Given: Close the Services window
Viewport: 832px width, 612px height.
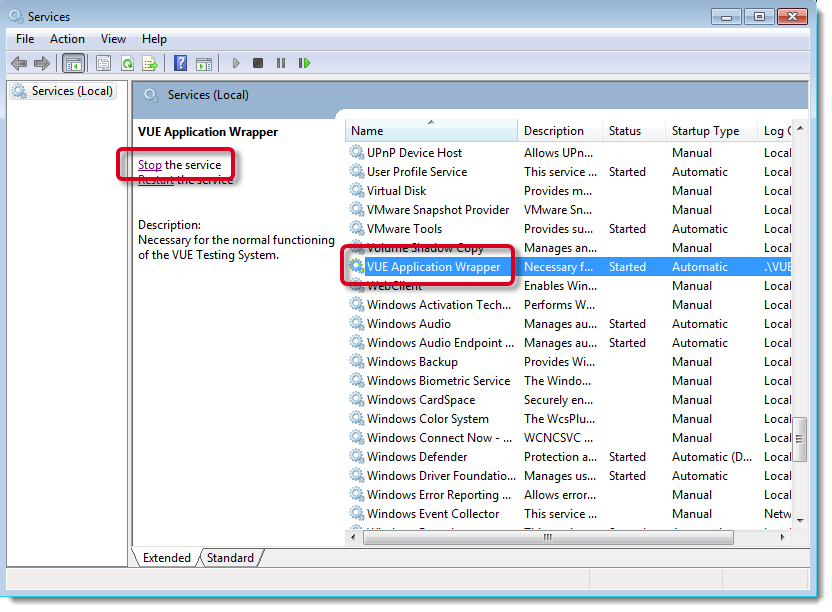Looking at the screenshot, I should click(792, 17).
